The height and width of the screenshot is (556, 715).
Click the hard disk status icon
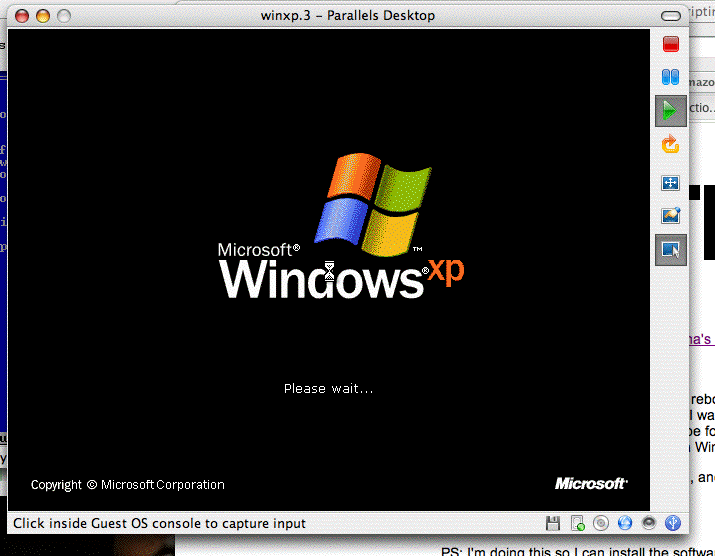[x=577, y=523]
